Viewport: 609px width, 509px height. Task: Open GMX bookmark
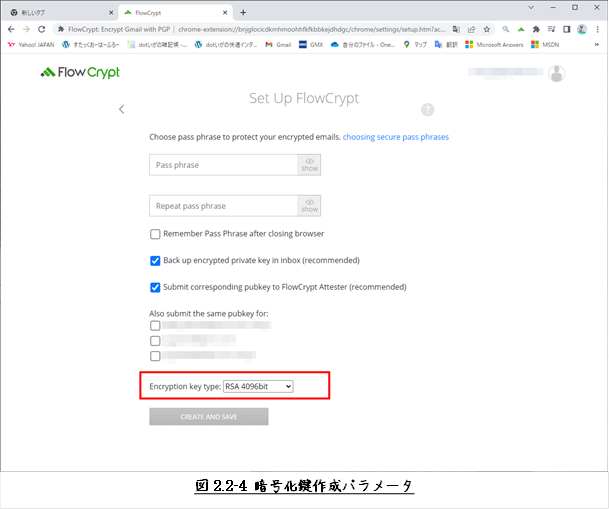[311, 45]
